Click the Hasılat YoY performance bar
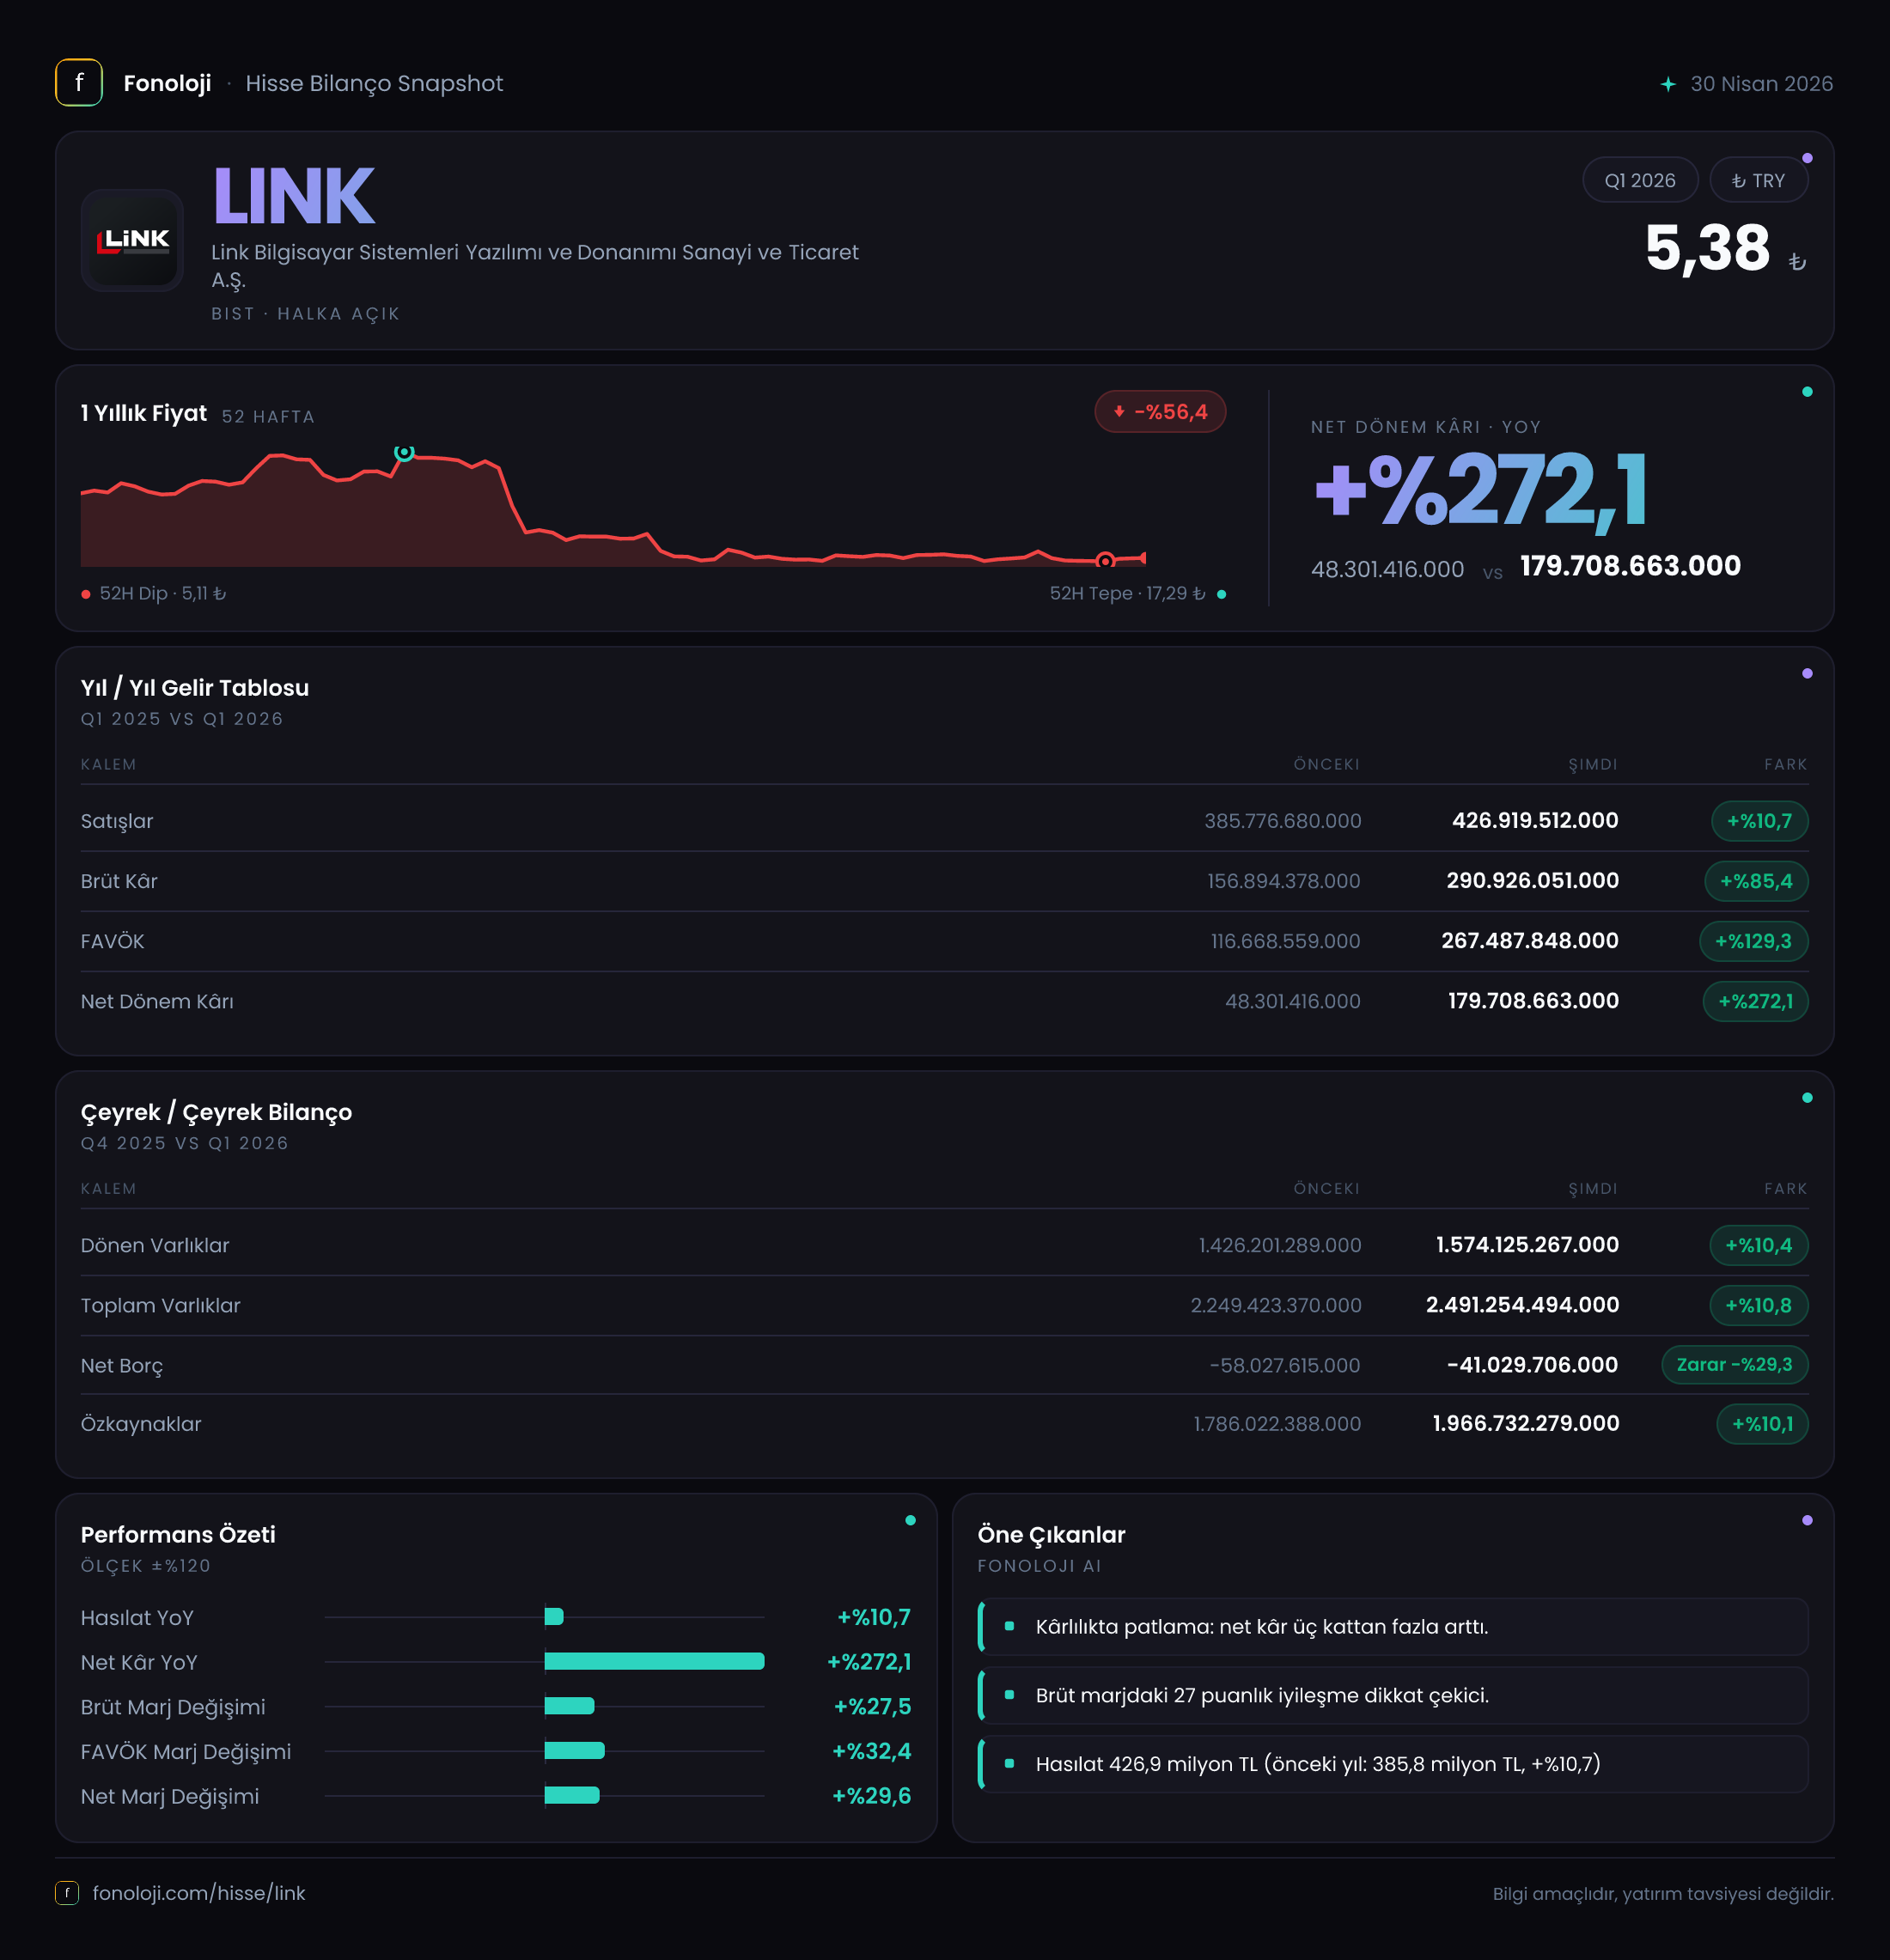Viewport: 1890px width, 1960px height. tap(554, 1617)
